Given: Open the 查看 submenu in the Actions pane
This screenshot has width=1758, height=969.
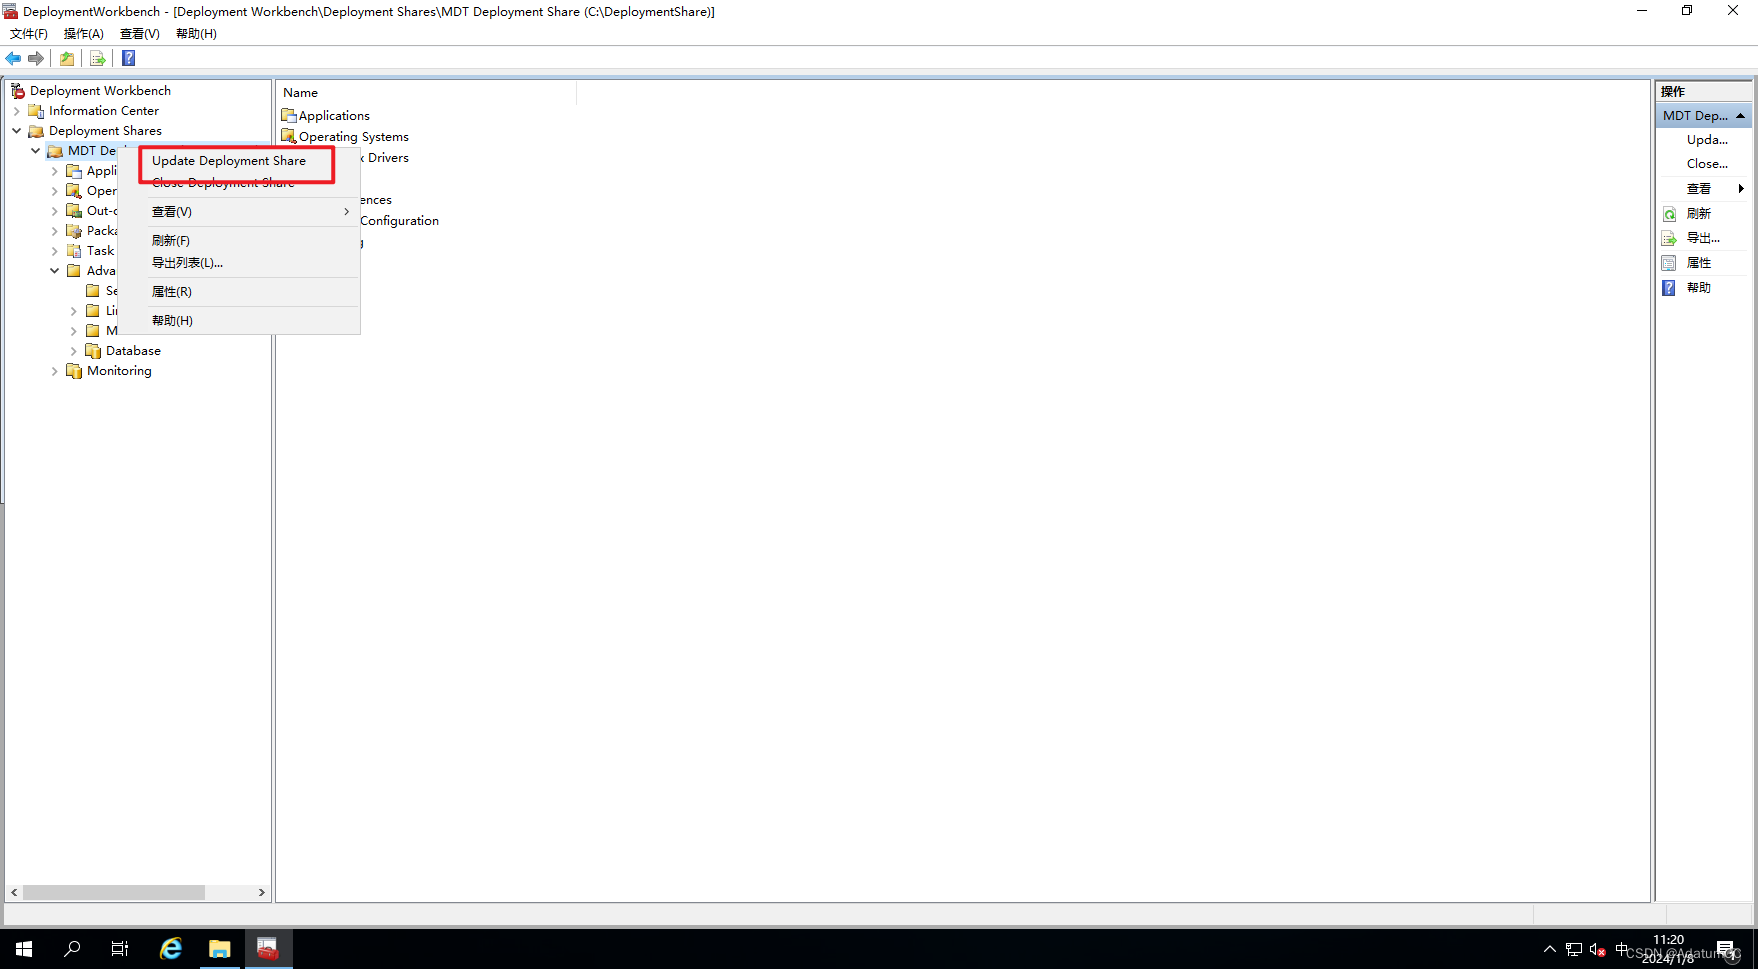Looking at the screenshot, I should pos(1703,189).
